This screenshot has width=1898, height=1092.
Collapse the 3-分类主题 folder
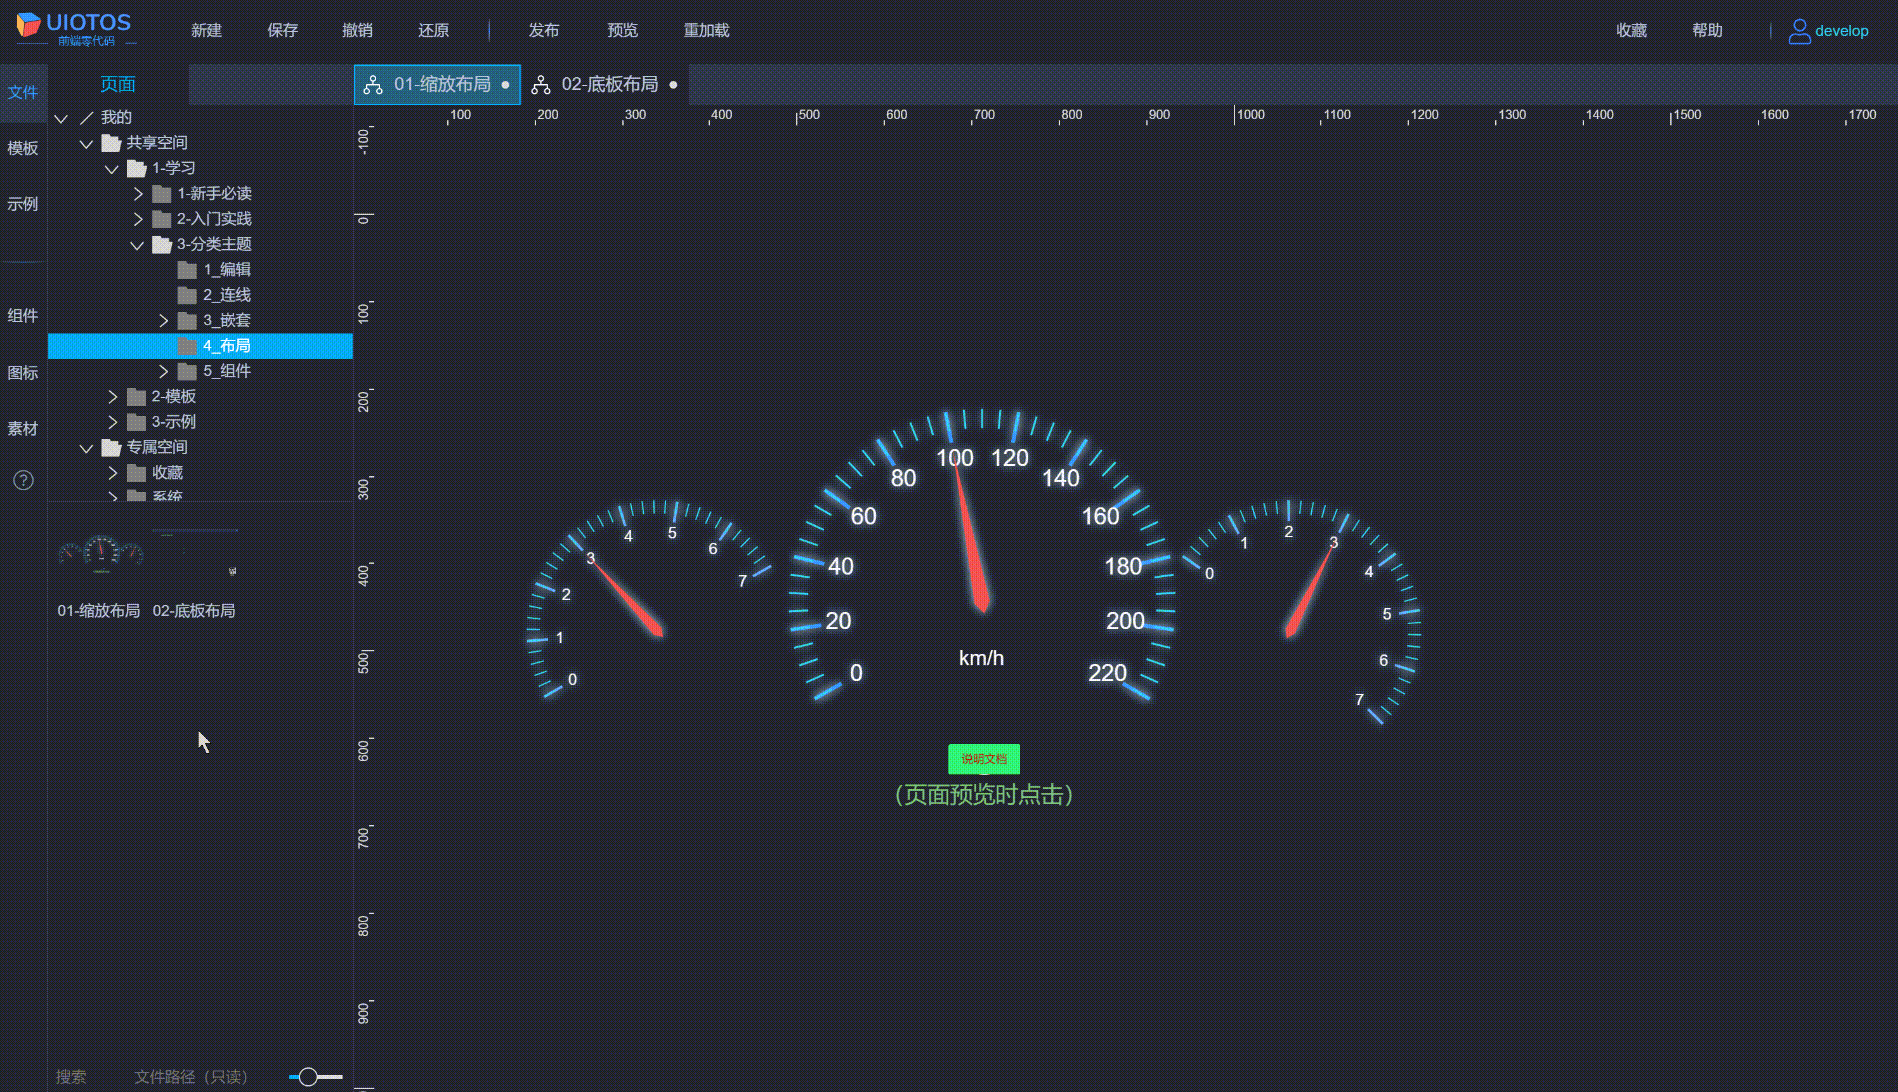pyautogui.click(x=137, y=245)
